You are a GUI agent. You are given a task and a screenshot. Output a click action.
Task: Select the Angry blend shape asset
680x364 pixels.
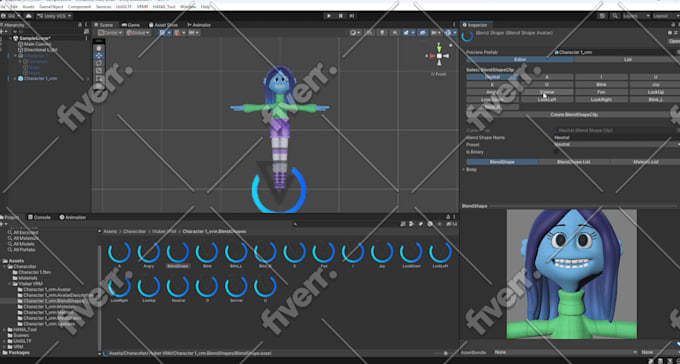pos(148,255)
